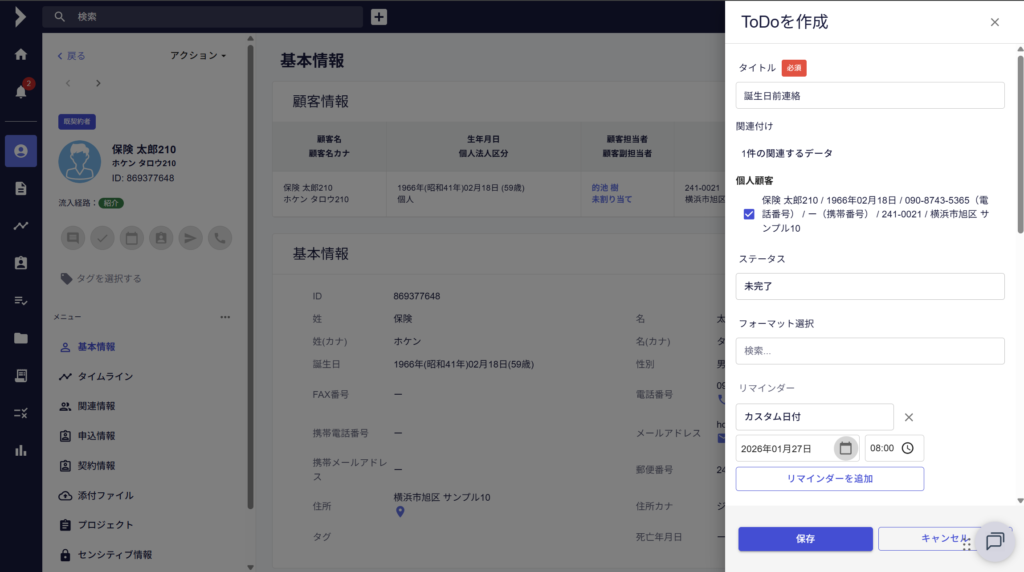The height and width of the screenshot is (572, 1024).
Task: Open the chat support bubble icon
Action: coord(994,541)
